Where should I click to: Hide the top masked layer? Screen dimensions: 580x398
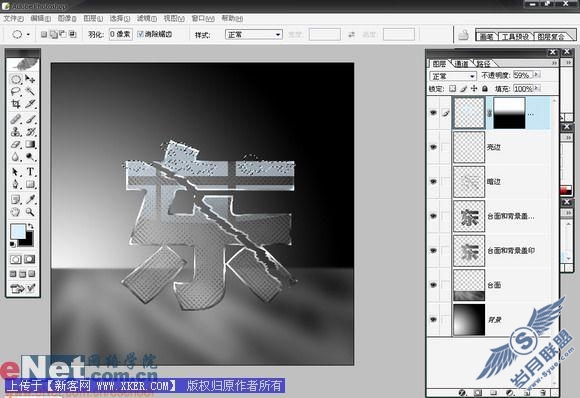pyautogui.click(x=433, y=113)
